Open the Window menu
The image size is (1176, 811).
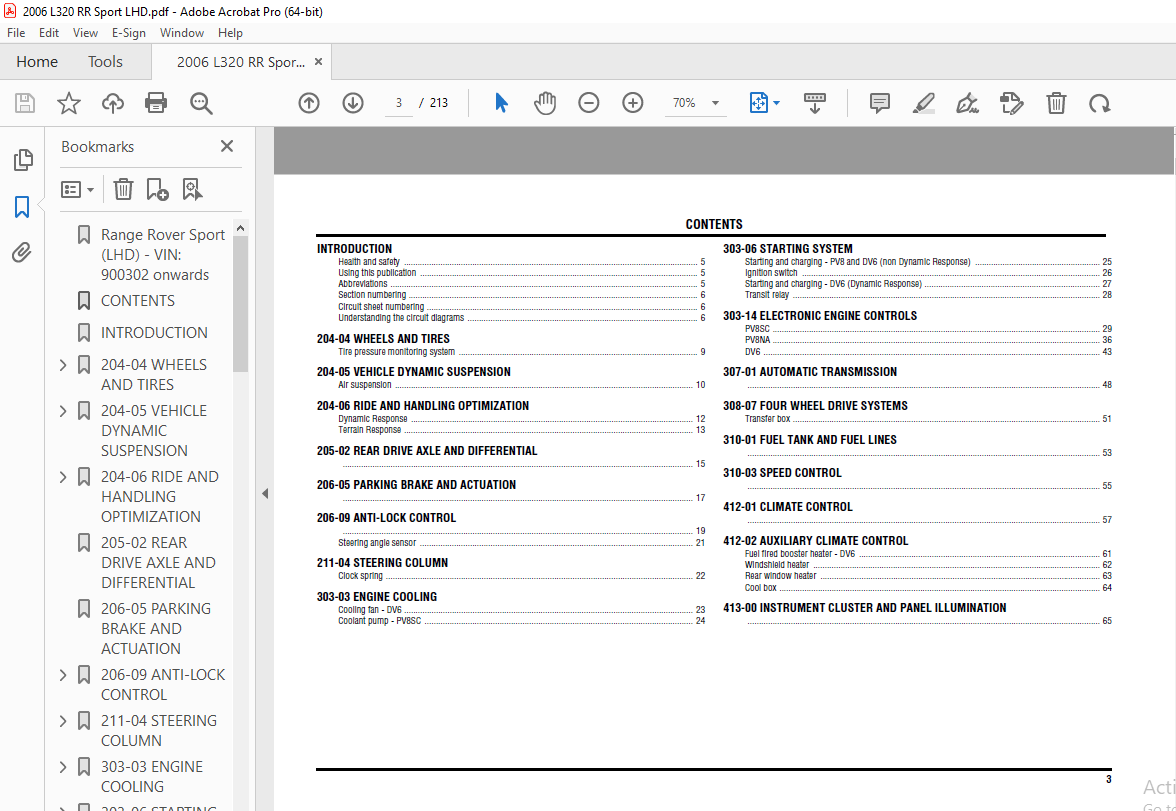(x=182, y=33)
